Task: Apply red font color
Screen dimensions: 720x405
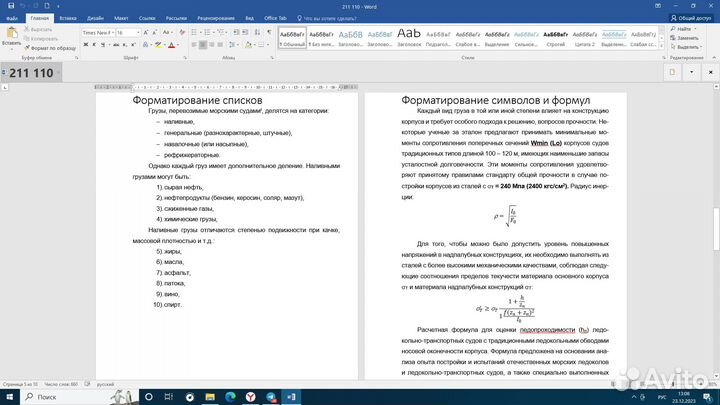Action: click(x=171, y=45)
